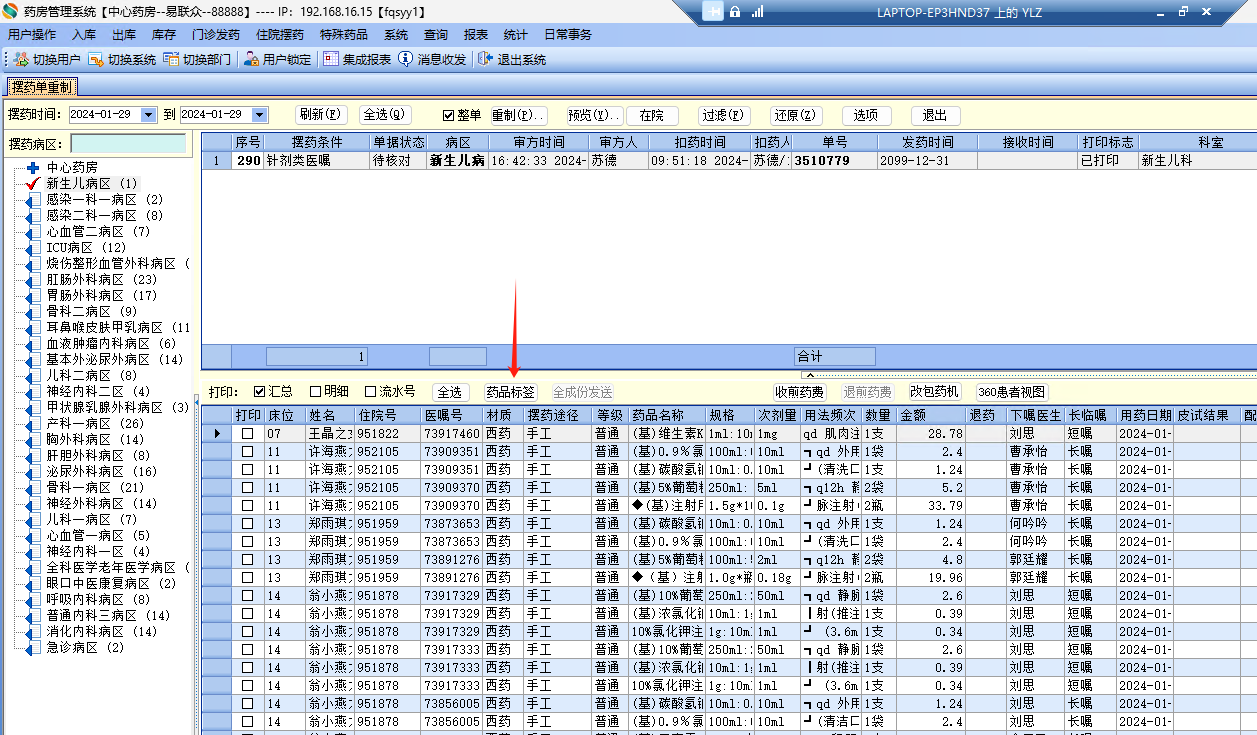Click the ward icon beside ICU病区

[x=33, y=248]
